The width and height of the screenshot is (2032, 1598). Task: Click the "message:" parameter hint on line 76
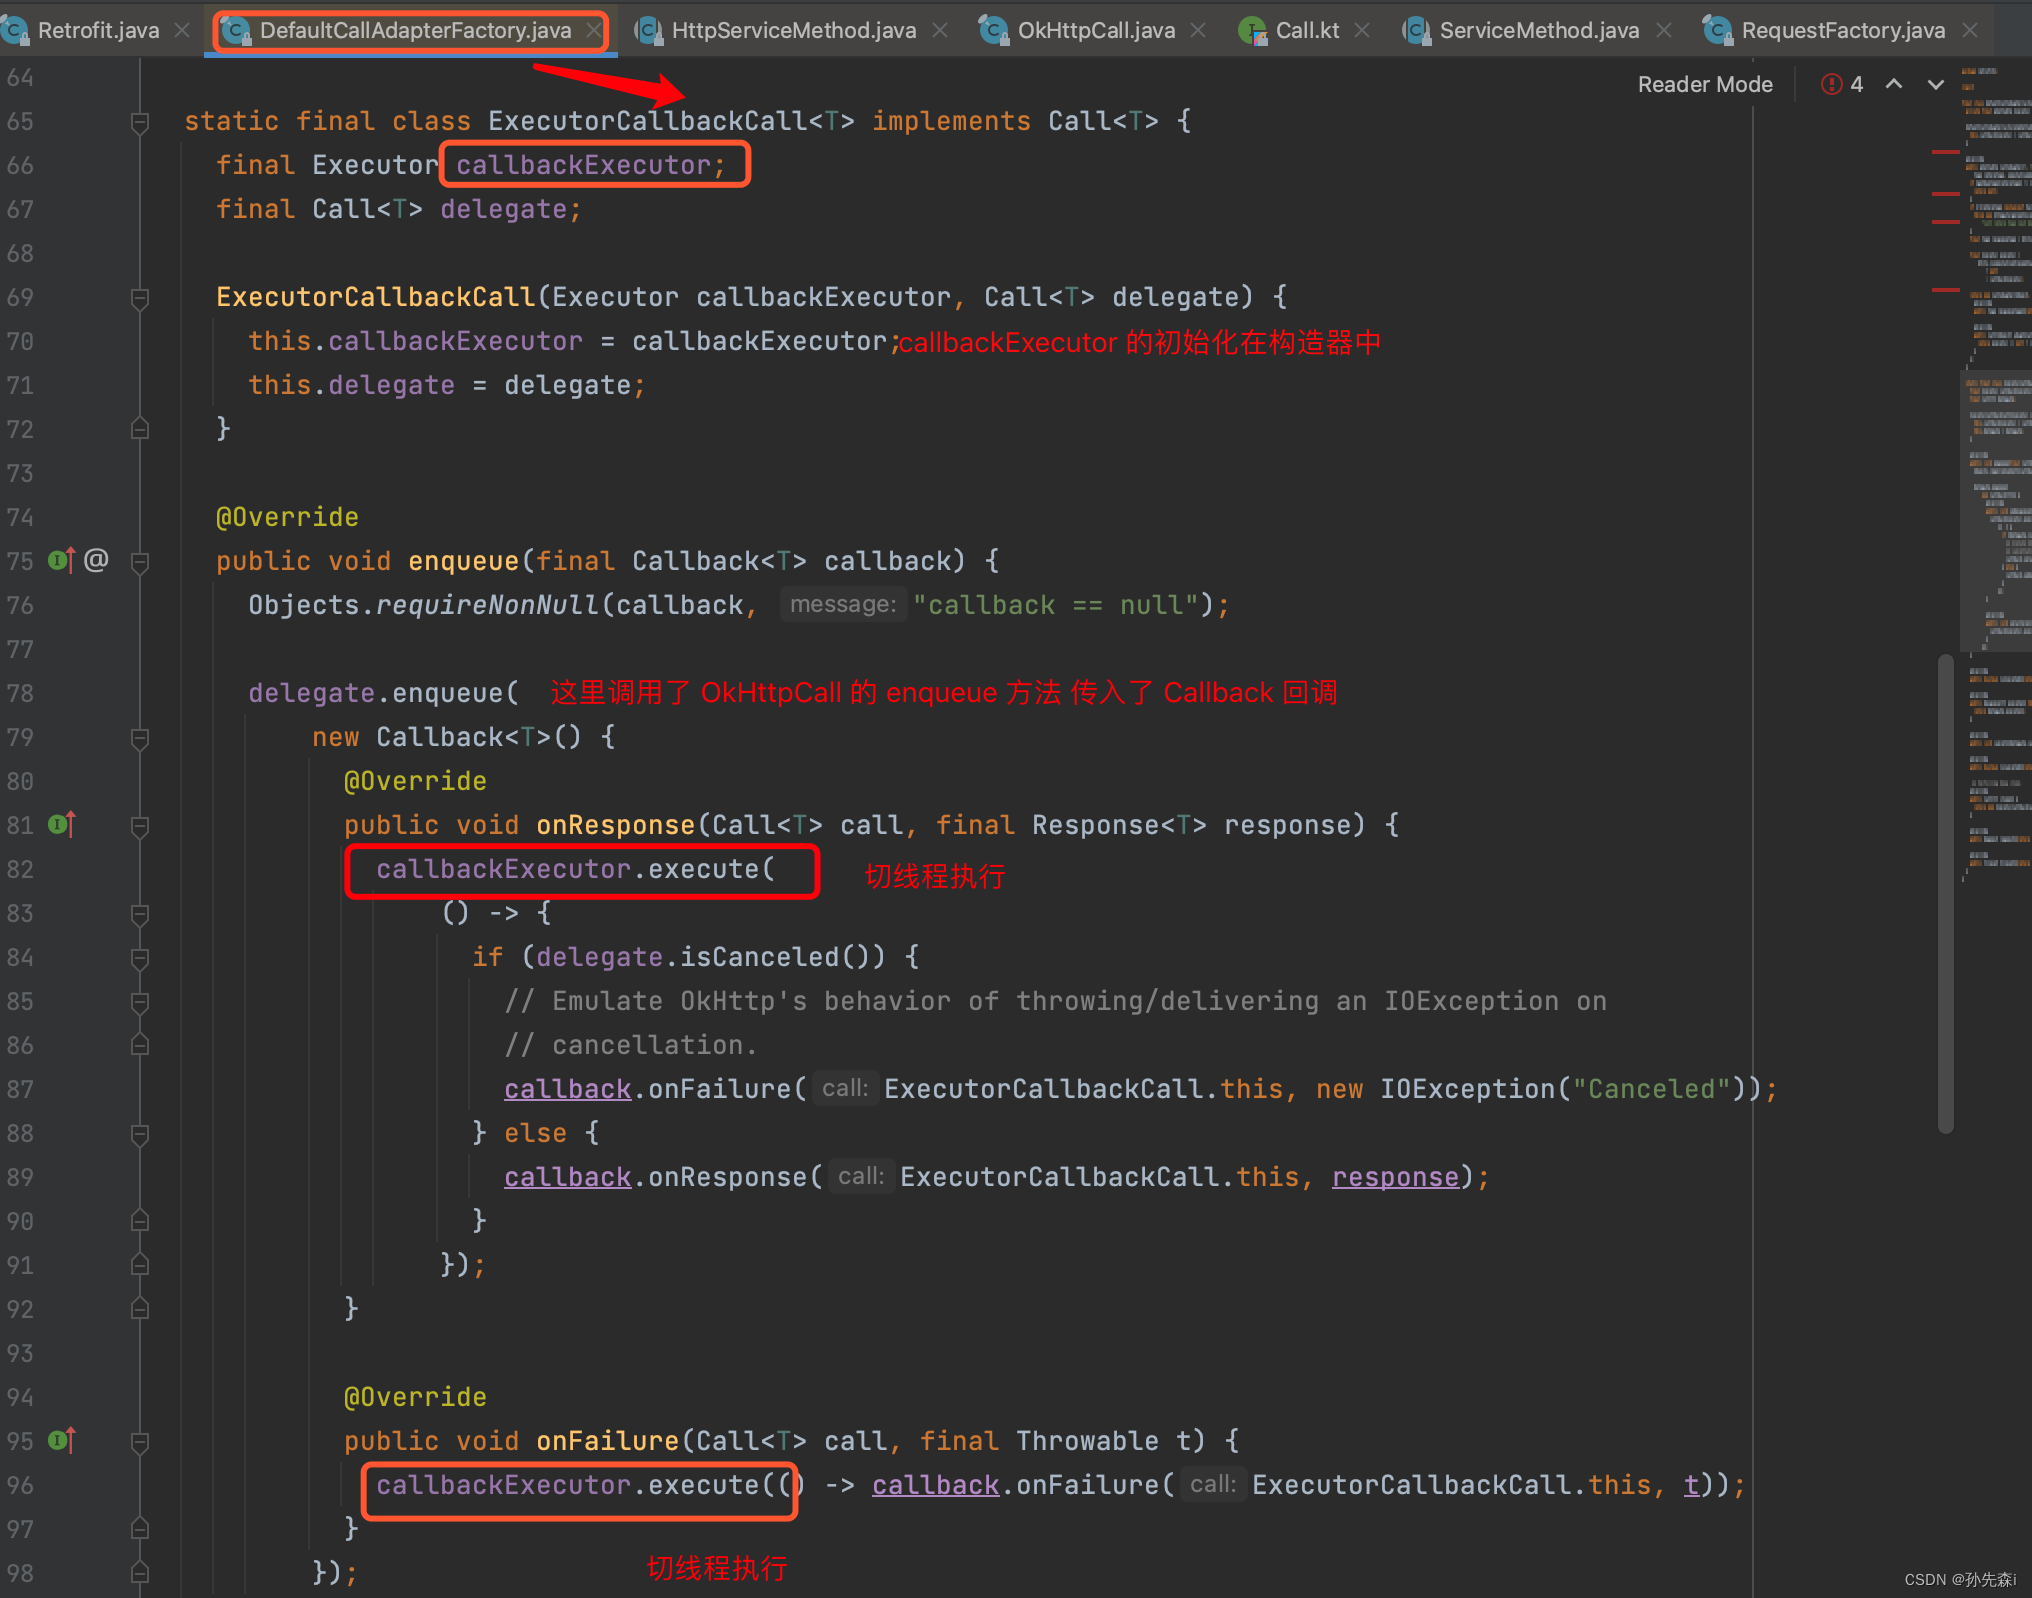(843, 604)
